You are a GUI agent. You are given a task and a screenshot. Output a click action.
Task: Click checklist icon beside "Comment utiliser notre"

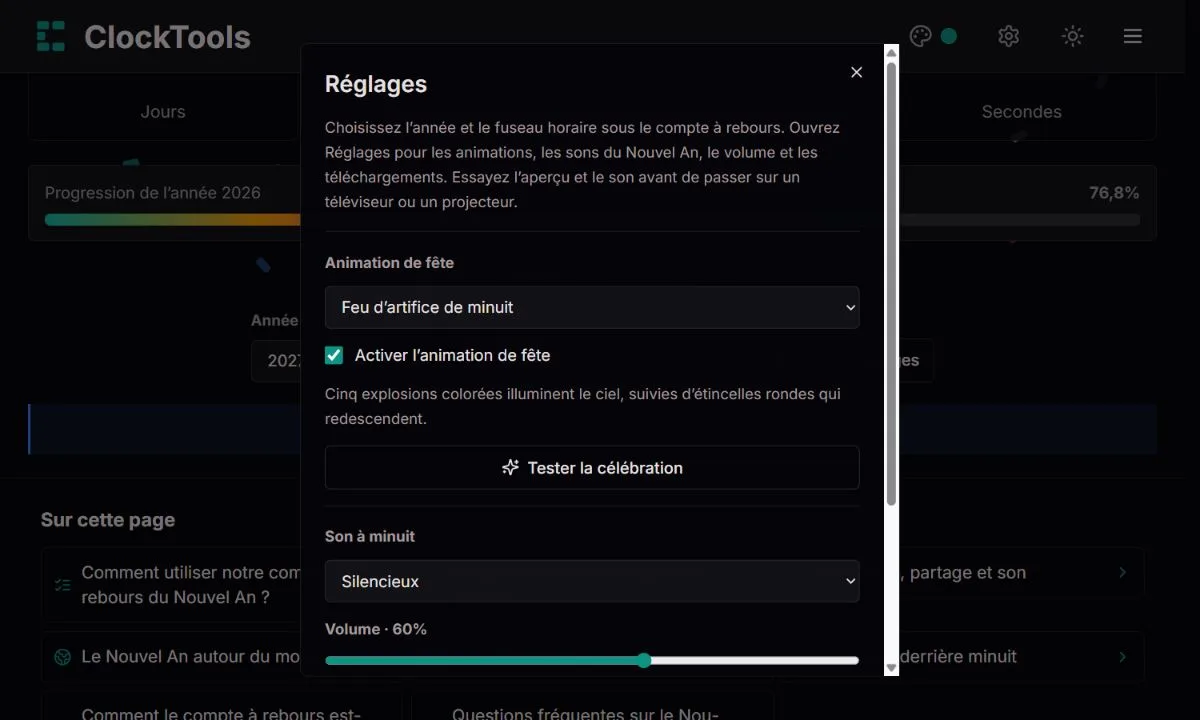click(62, 585)
